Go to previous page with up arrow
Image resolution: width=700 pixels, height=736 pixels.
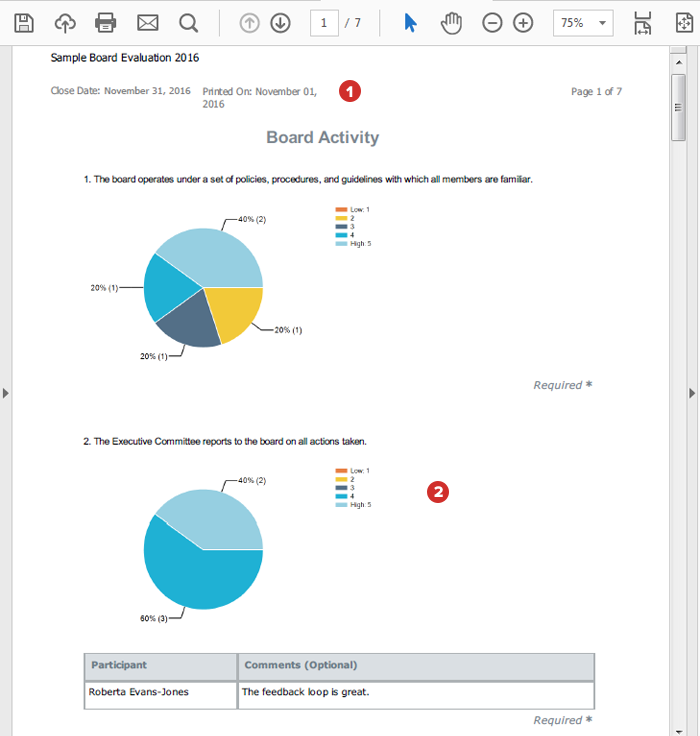250,22
